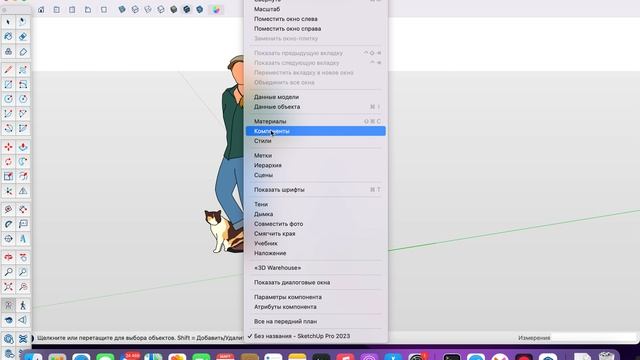
Task: Pick the Paint Bucket tool
Action: (8, 36)
